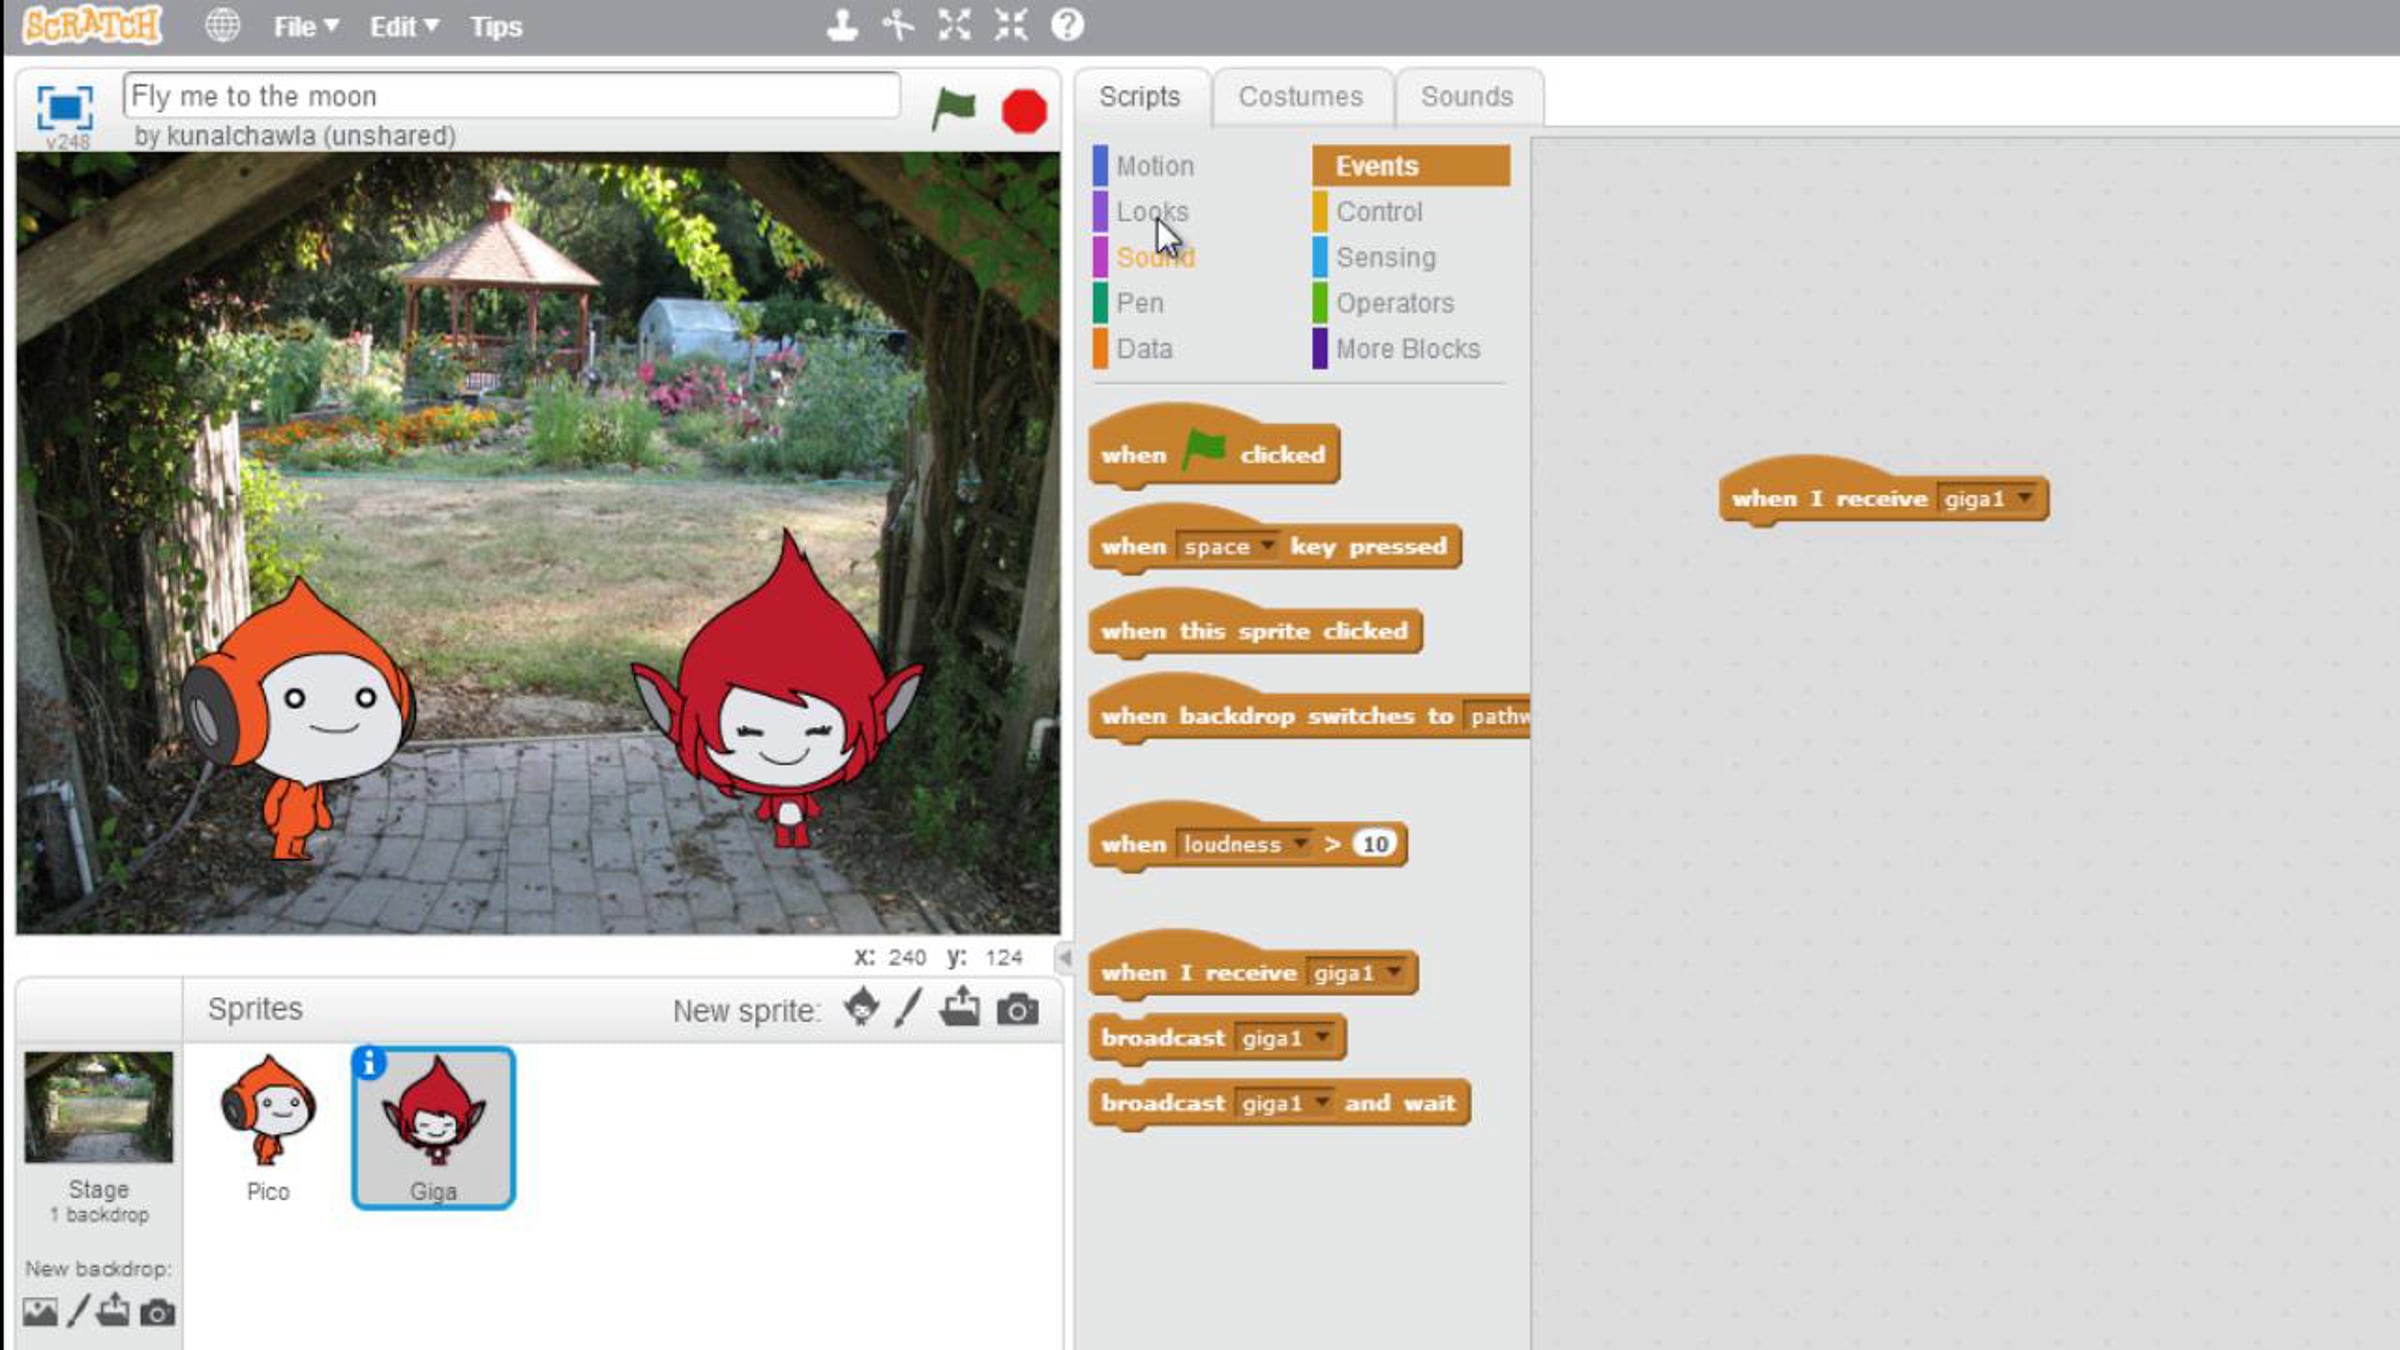The image size is (2400, 1350).
Task: Click Pico character on the stage
Action: [x=298, y=718]
